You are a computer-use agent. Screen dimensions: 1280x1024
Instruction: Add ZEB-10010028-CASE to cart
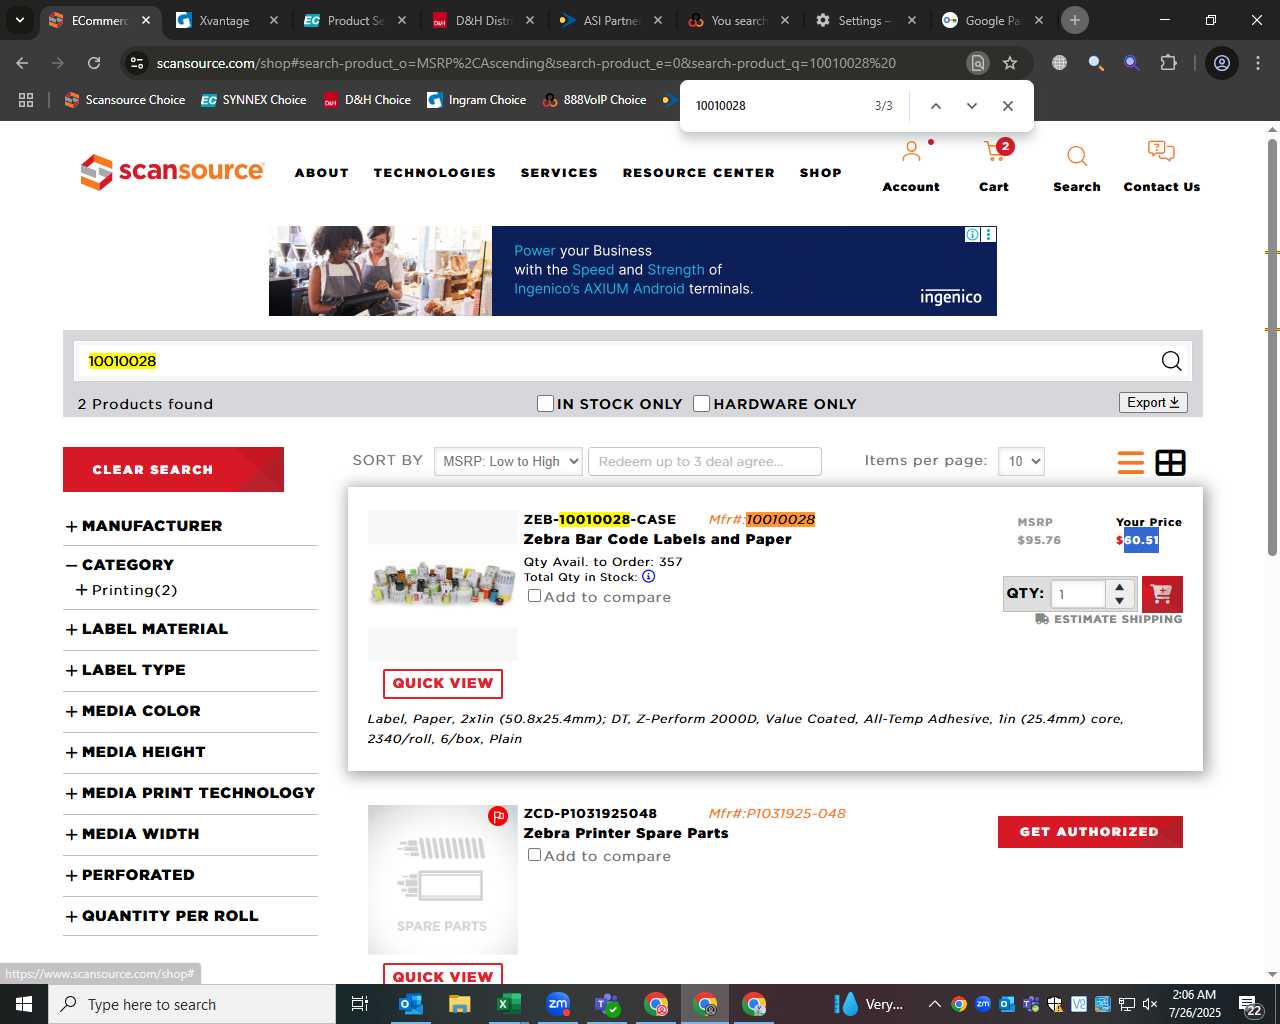click(x=1161, y=594)
